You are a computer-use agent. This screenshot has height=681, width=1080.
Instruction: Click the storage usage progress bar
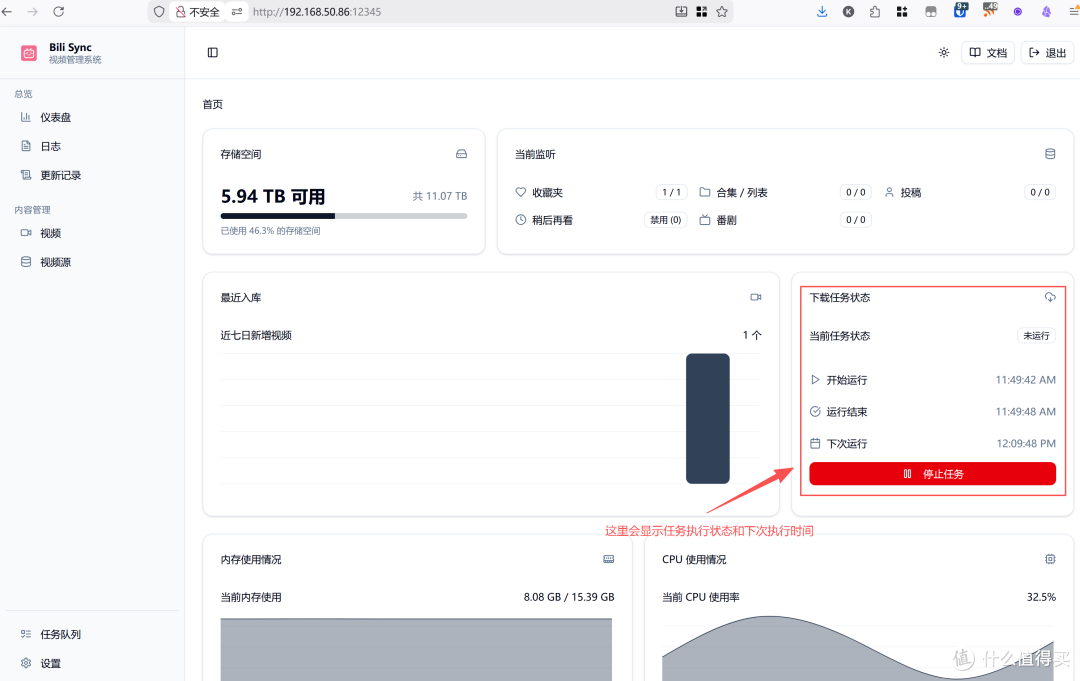click(344, 216)
